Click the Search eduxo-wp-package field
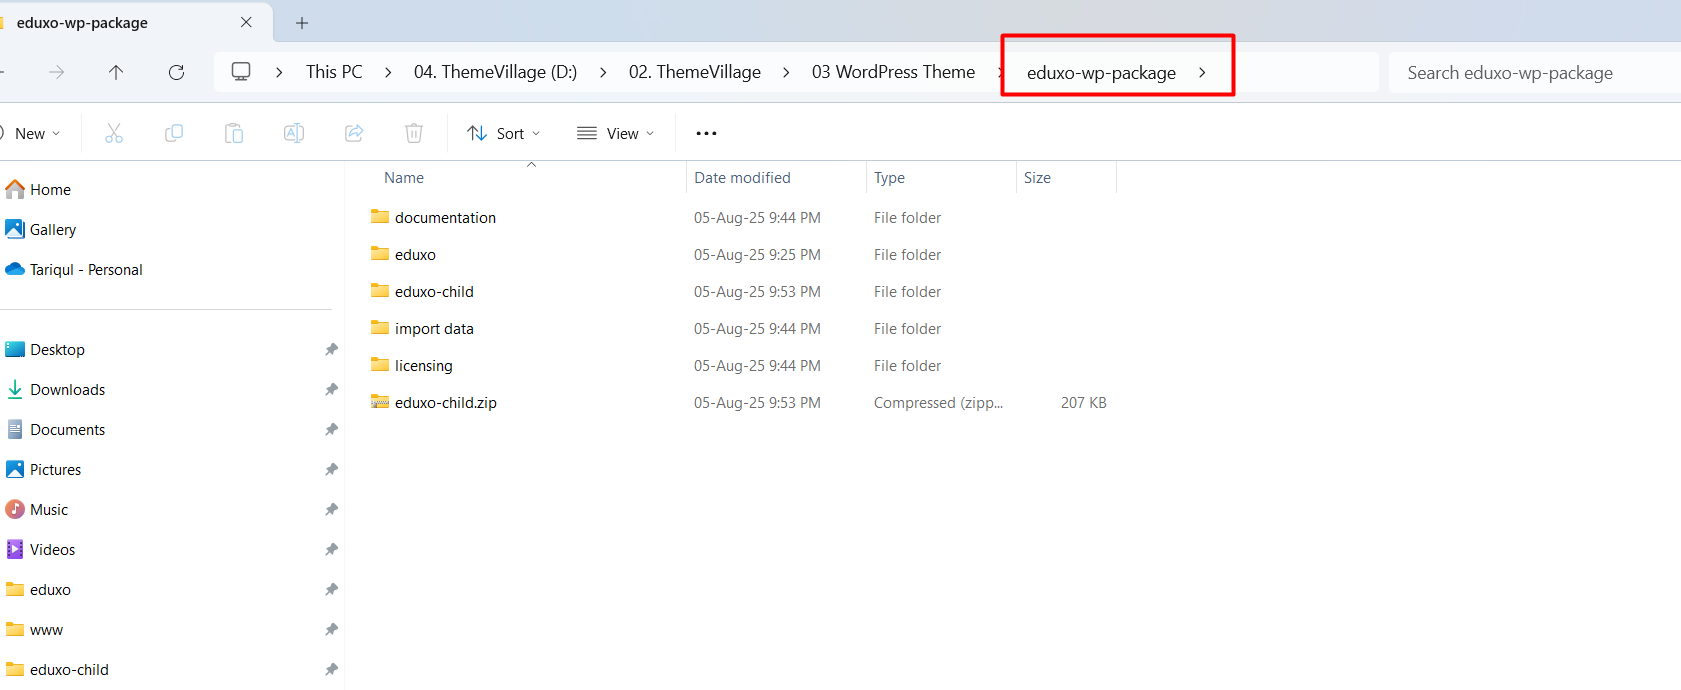This screenshot has width=1681, height=690. coord(1530,73)
